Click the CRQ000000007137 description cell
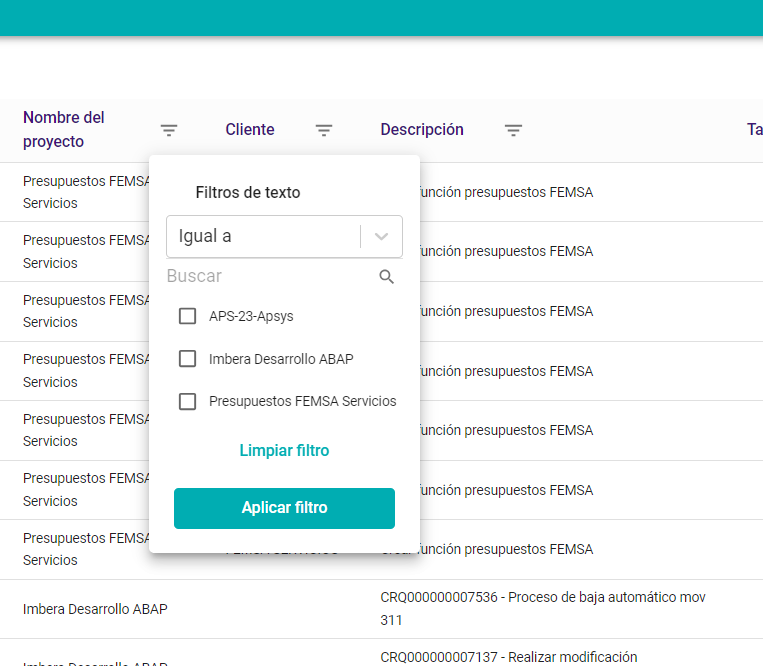 tap(508, 657)
